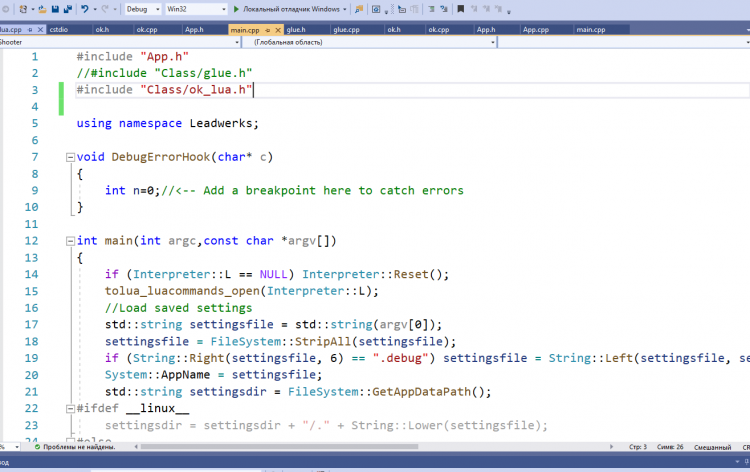Screen dimensions: 750x472
Task: Switch to the first glue.cpp tab
Action: pyautogui.click(x=346, y=30)
